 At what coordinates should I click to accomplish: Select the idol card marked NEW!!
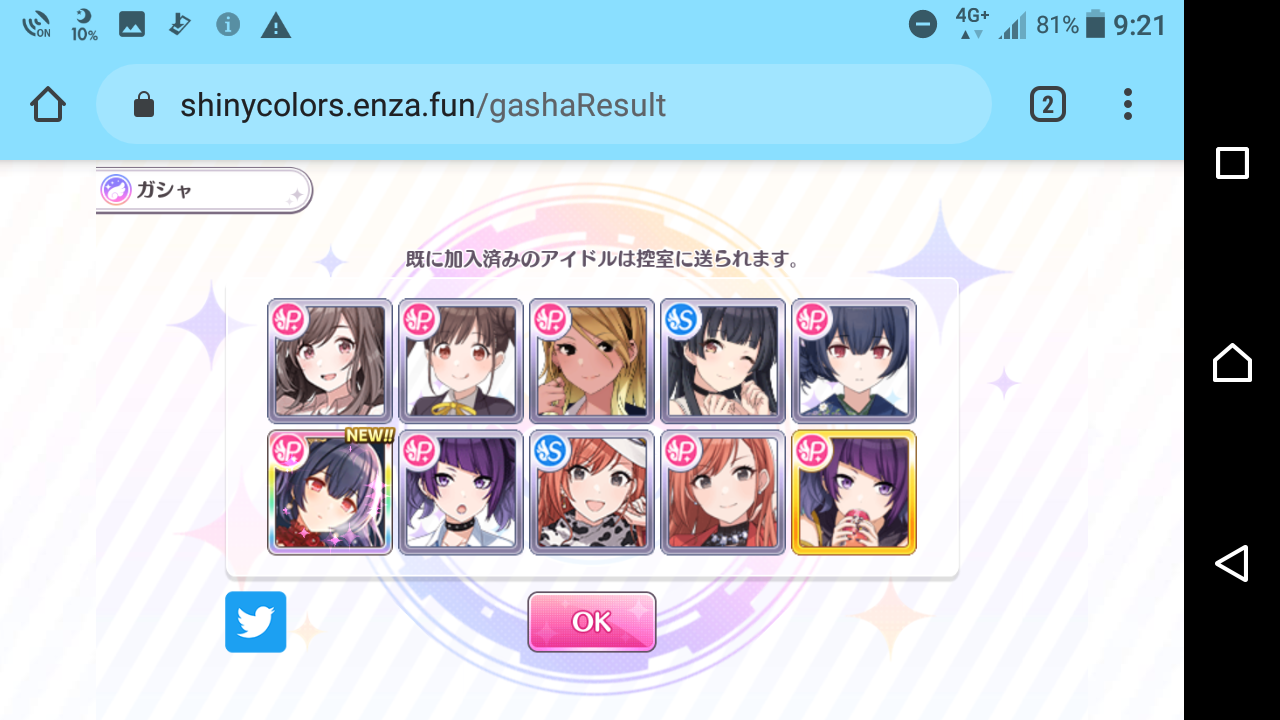click(x=330, y=492)
